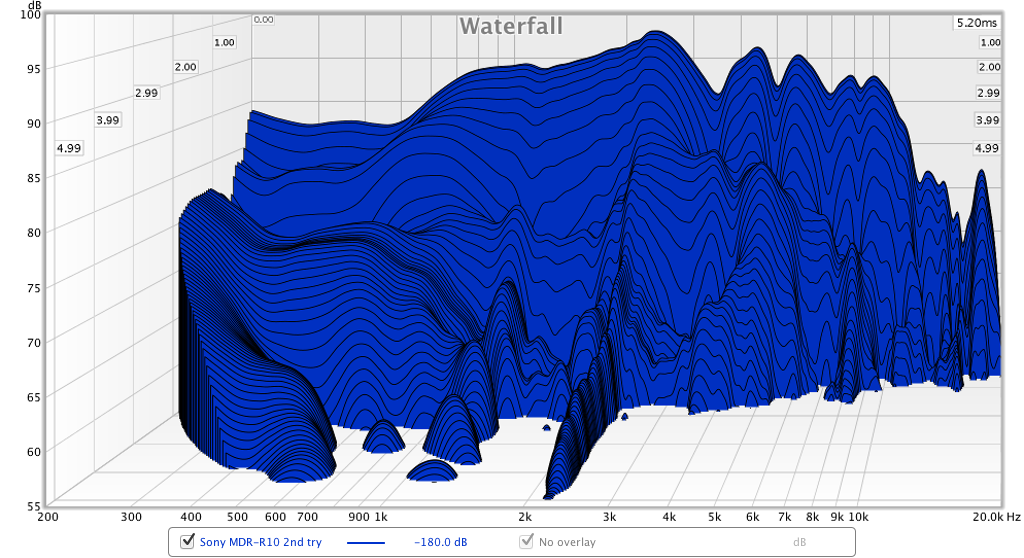
Task: Click the 600 frequency axis label
Action: (x=275, y=517)
